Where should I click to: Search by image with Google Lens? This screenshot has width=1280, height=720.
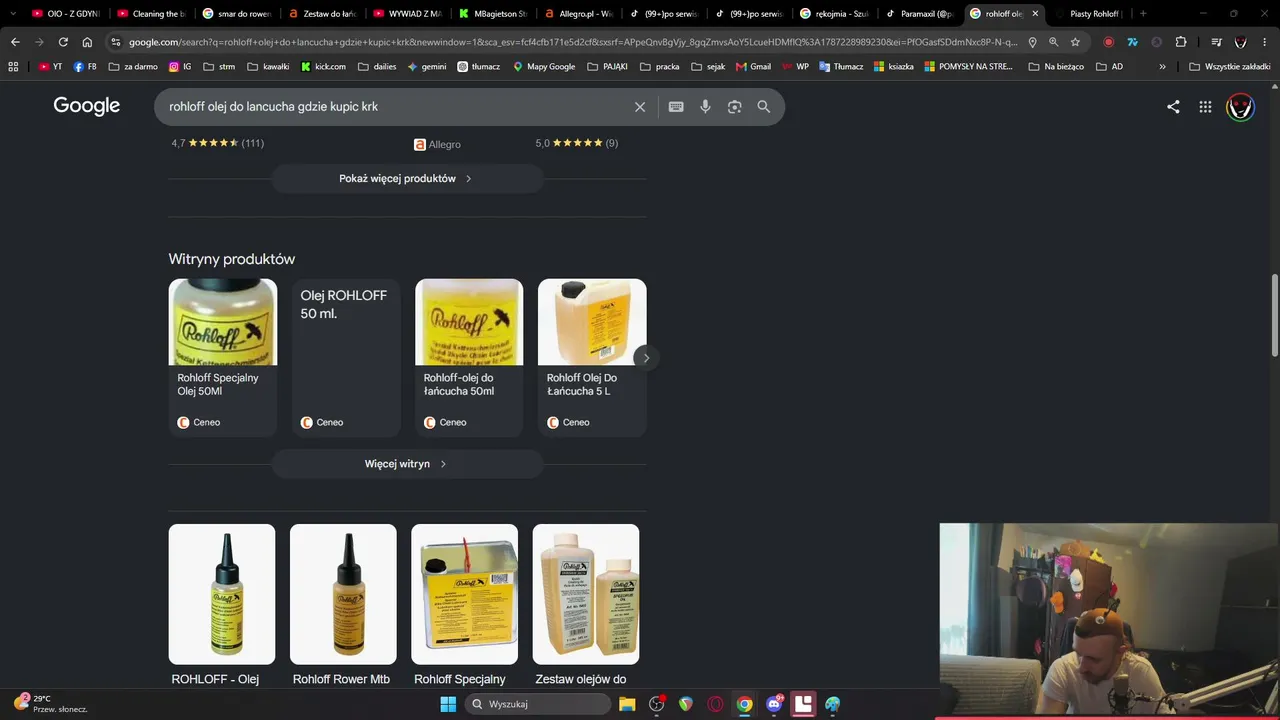734,107
